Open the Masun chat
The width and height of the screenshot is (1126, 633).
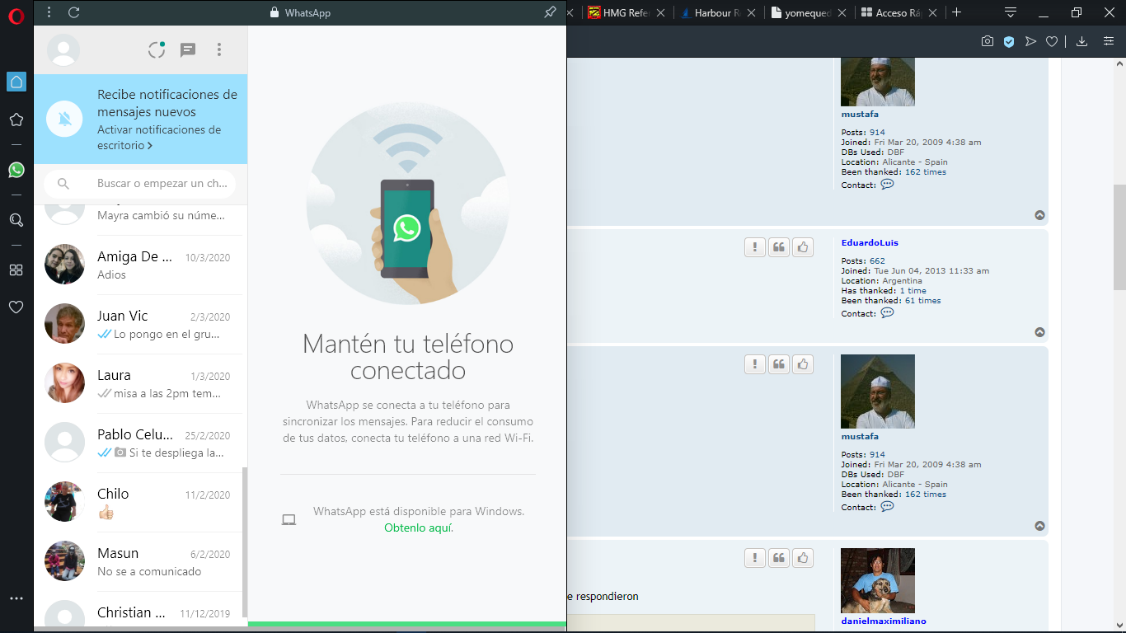[x=141, y=562]
